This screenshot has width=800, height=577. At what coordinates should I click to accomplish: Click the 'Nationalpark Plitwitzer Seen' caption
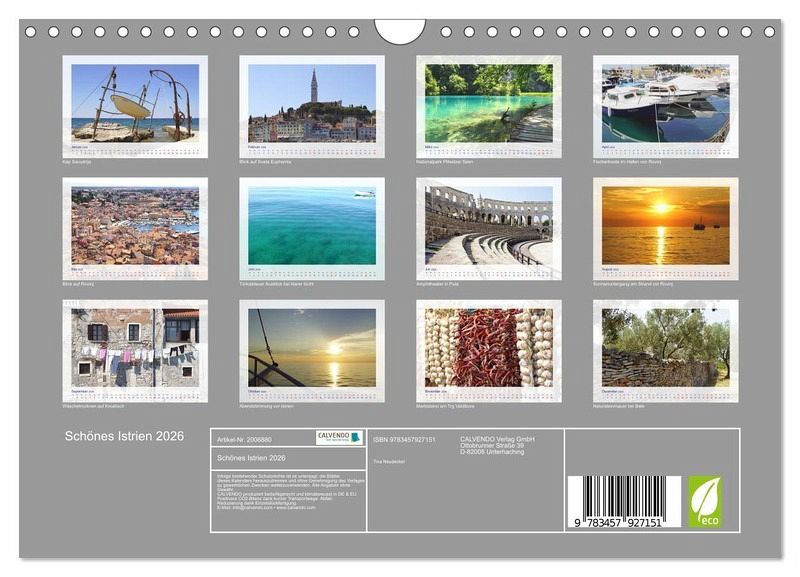tap(444, 162)
